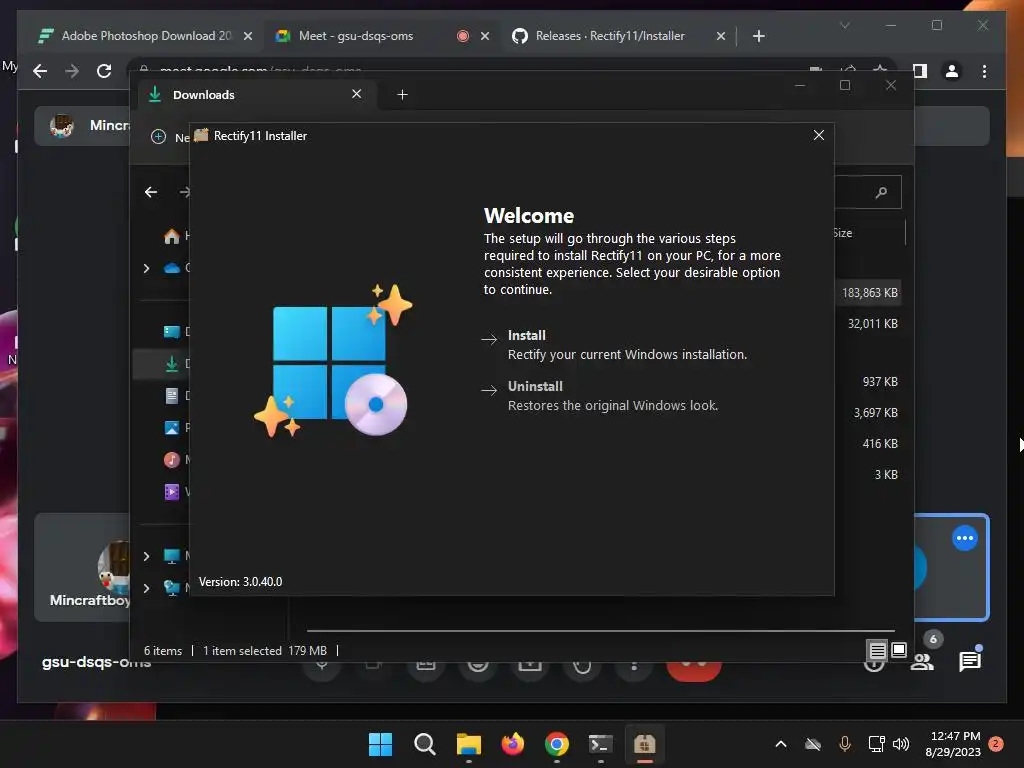
Task: Select Rectify11 Installer taskbar icon
Action: click(645, 744)
